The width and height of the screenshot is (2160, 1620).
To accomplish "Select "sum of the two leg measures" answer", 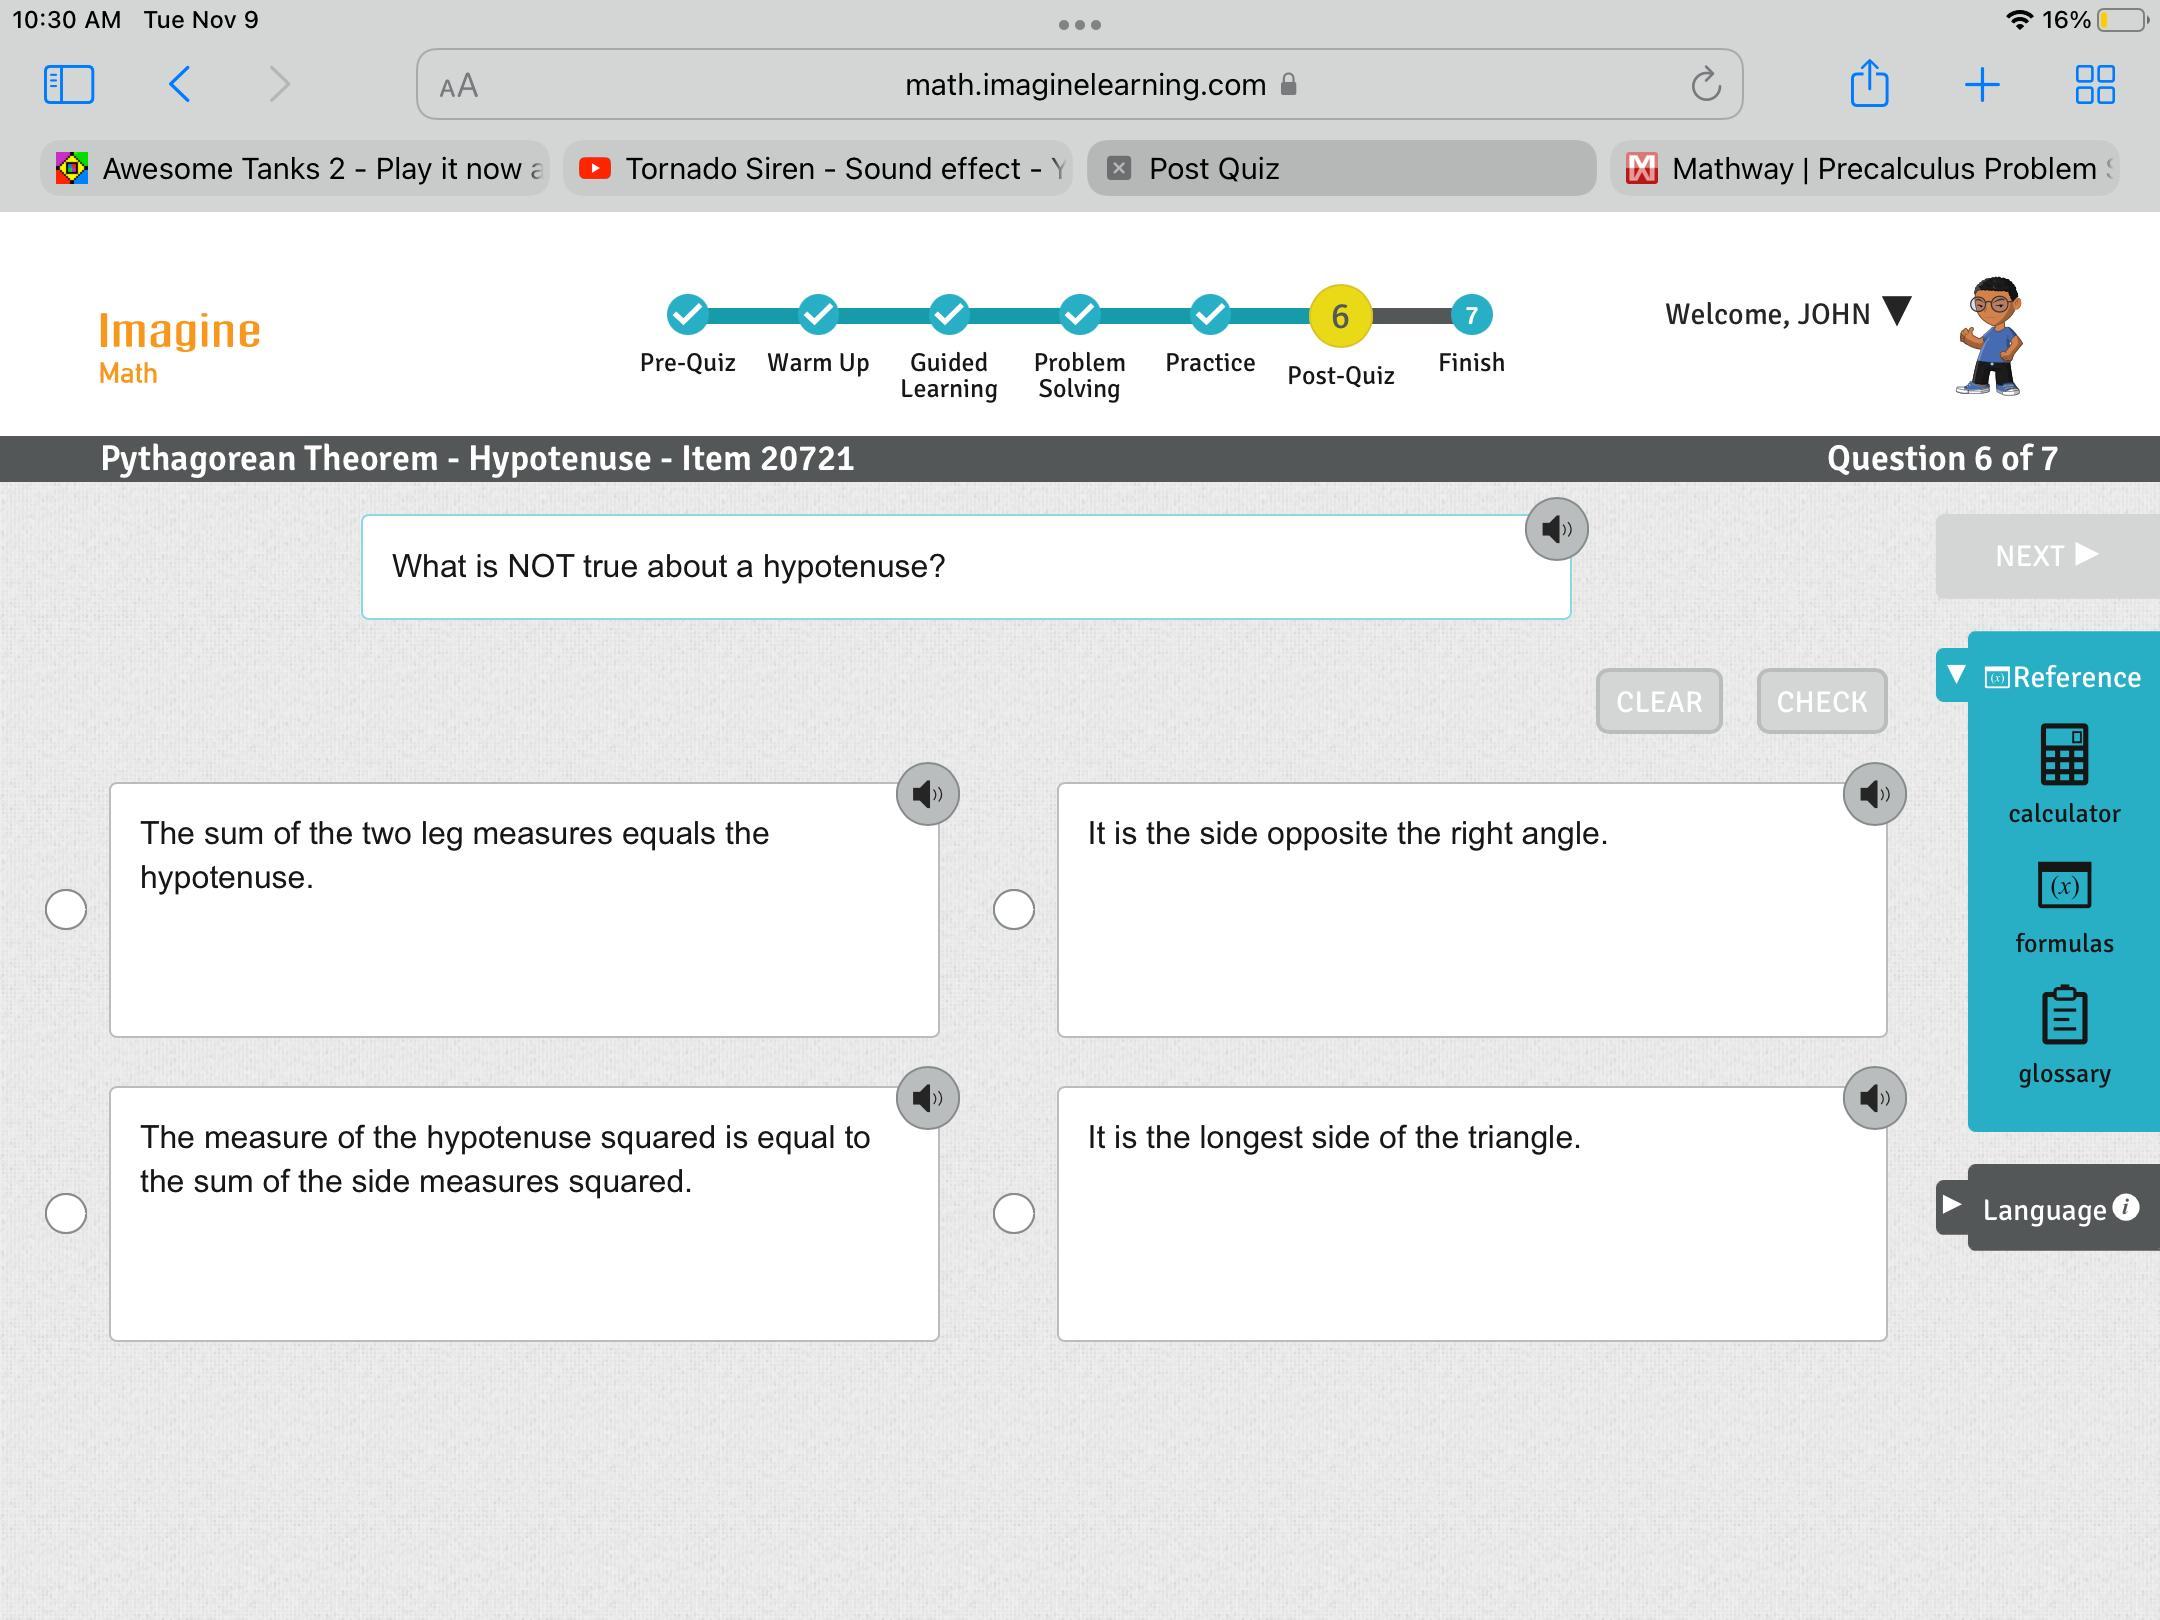I will pyautogui.click(x=66, y=909).
